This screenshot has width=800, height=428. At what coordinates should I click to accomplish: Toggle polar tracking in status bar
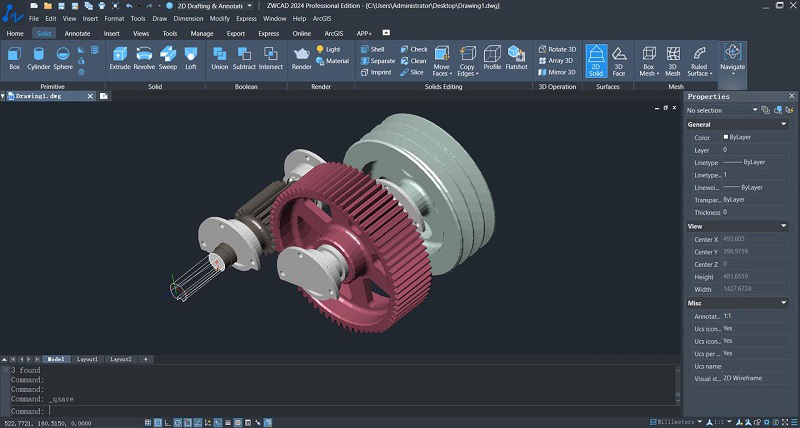point(178,422)
